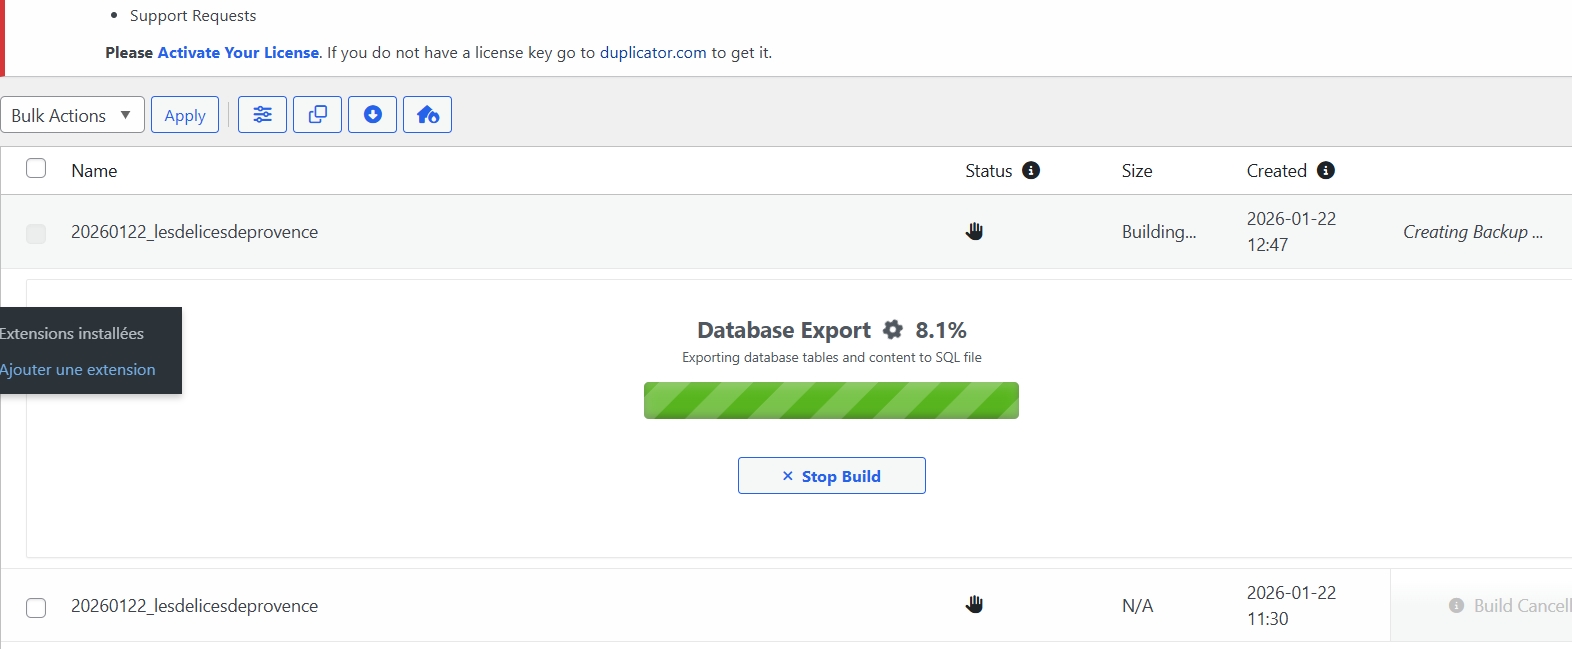Screen dimensions: 1572x649
Task: Click the house recovery icon button
Action: tap(427, 115)
